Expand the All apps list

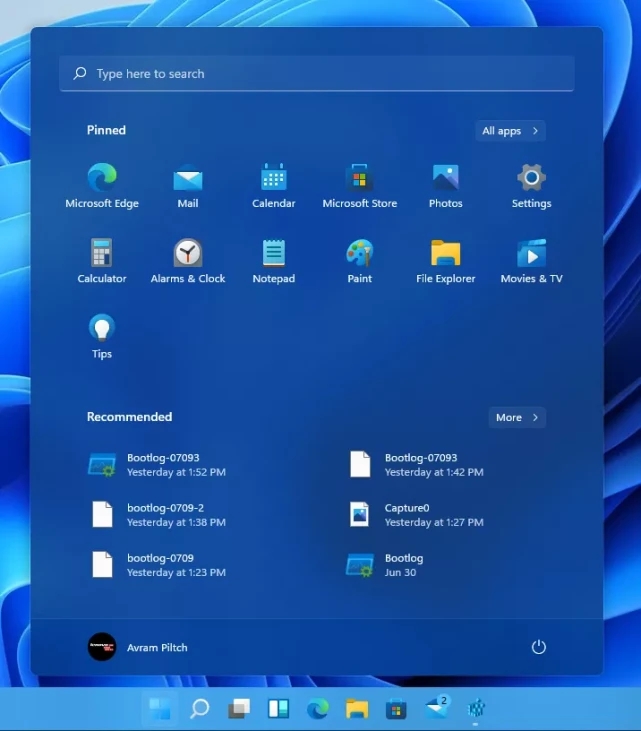(x=510, y=131)
